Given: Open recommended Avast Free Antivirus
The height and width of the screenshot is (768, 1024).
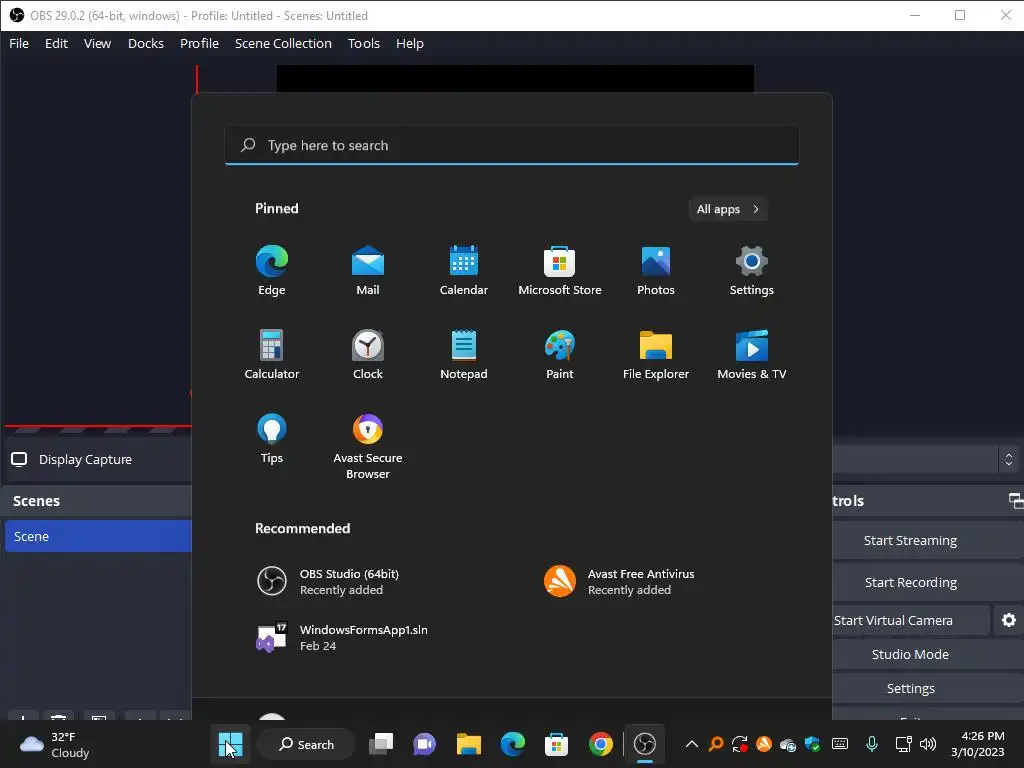Looking at the screenshot, I should (x=619, y=581).
